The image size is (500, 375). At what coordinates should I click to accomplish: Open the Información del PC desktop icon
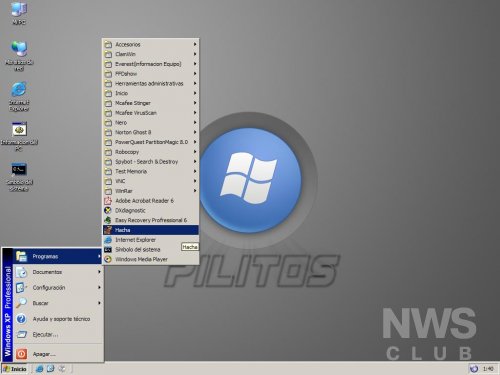[19, 136]
